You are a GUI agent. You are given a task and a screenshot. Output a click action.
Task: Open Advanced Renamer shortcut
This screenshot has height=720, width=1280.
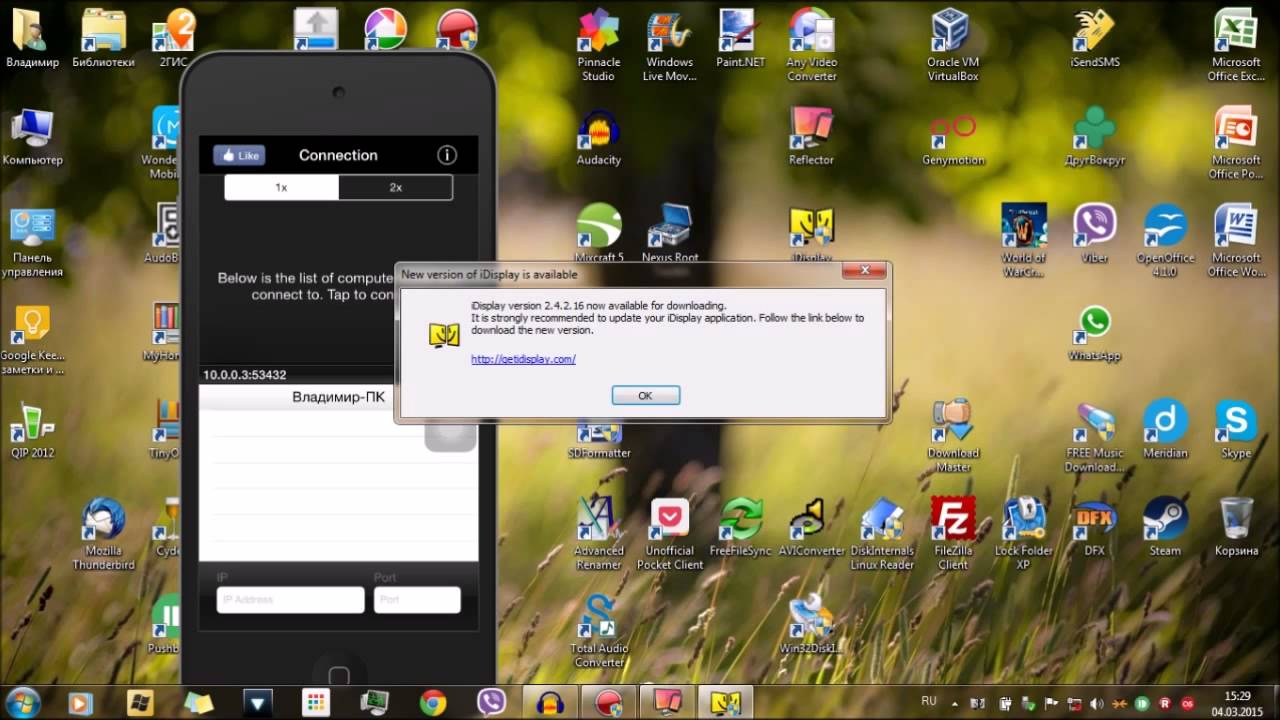pos(598,534)
